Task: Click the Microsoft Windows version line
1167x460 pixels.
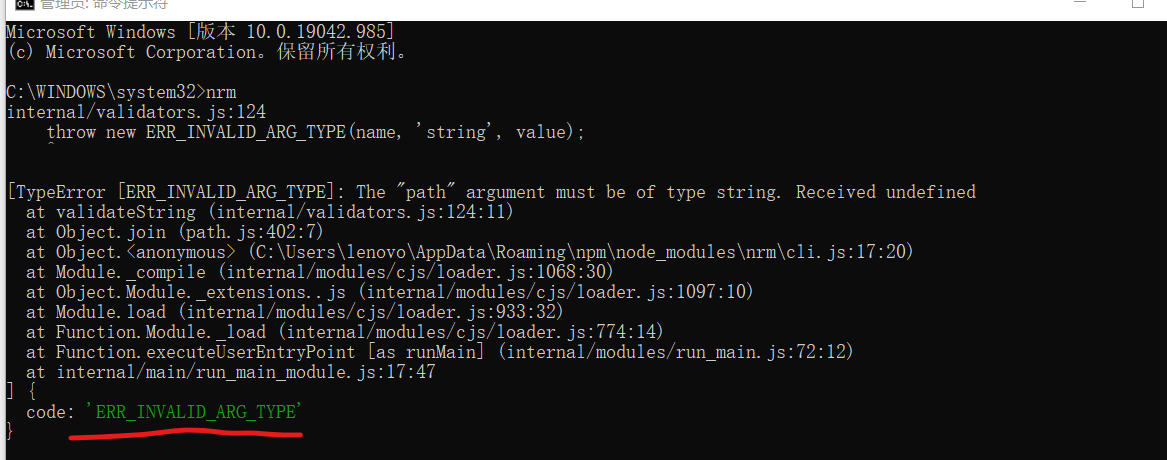Action: [x=200, y=32]
